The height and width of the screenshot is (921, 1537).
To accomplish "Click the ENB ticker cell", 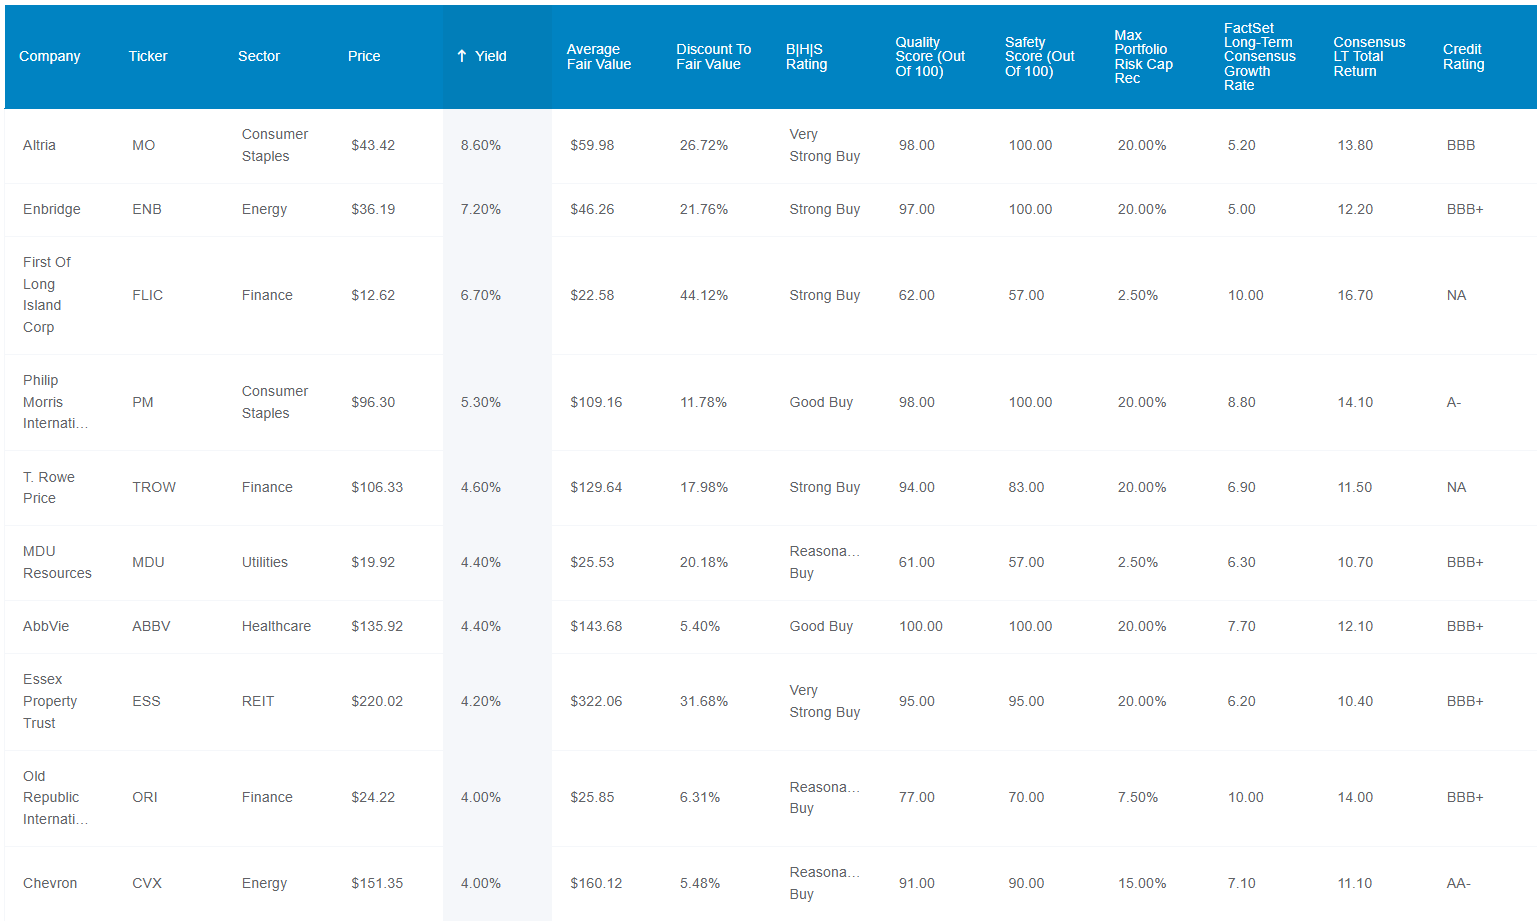I will click(x=147, y=209).
